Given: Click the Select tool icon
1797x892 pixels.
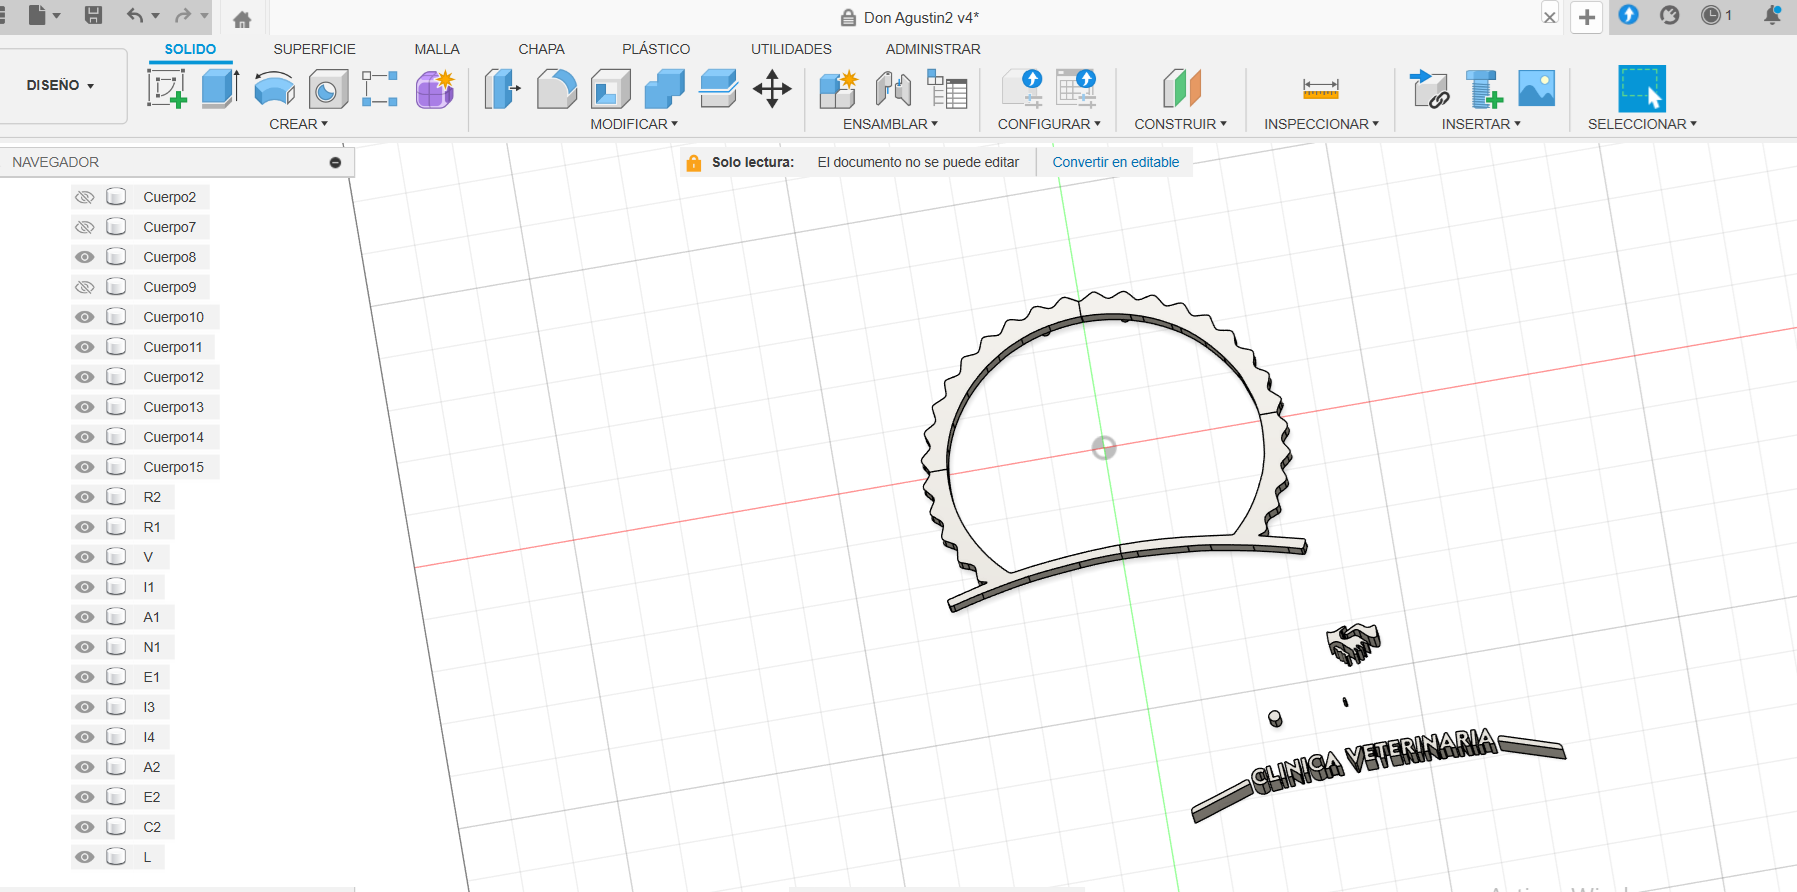Looking at the screenshot, I should pyautogui.click(x=1642, y=88).
